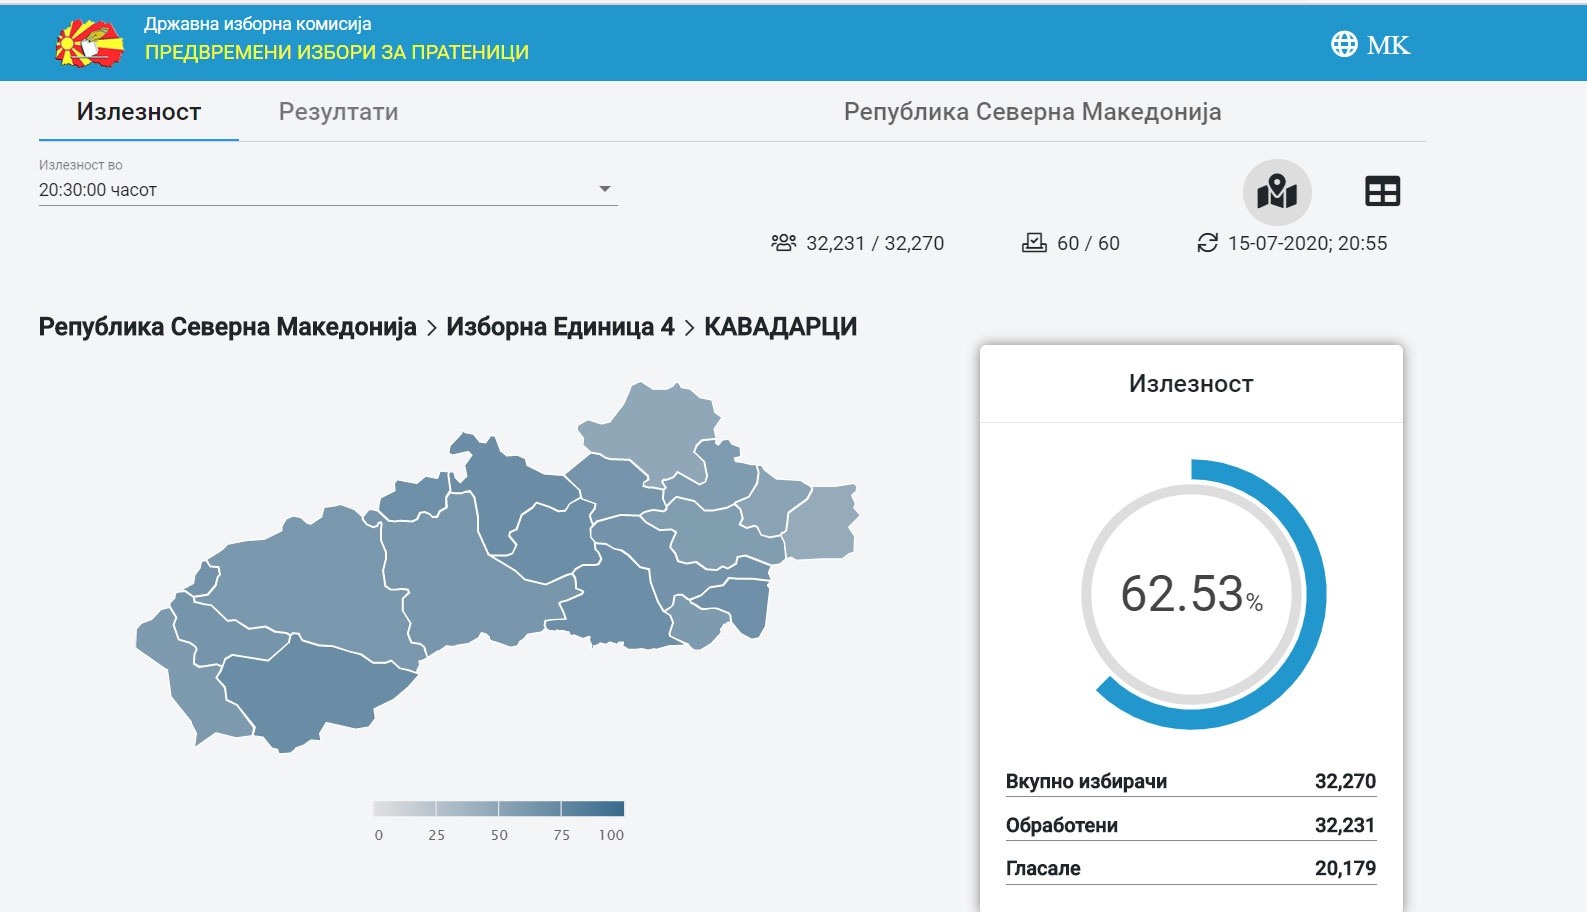Open the Резултати tab
Viewport: 1587px width, 912px height.
(x=338, y=112)
